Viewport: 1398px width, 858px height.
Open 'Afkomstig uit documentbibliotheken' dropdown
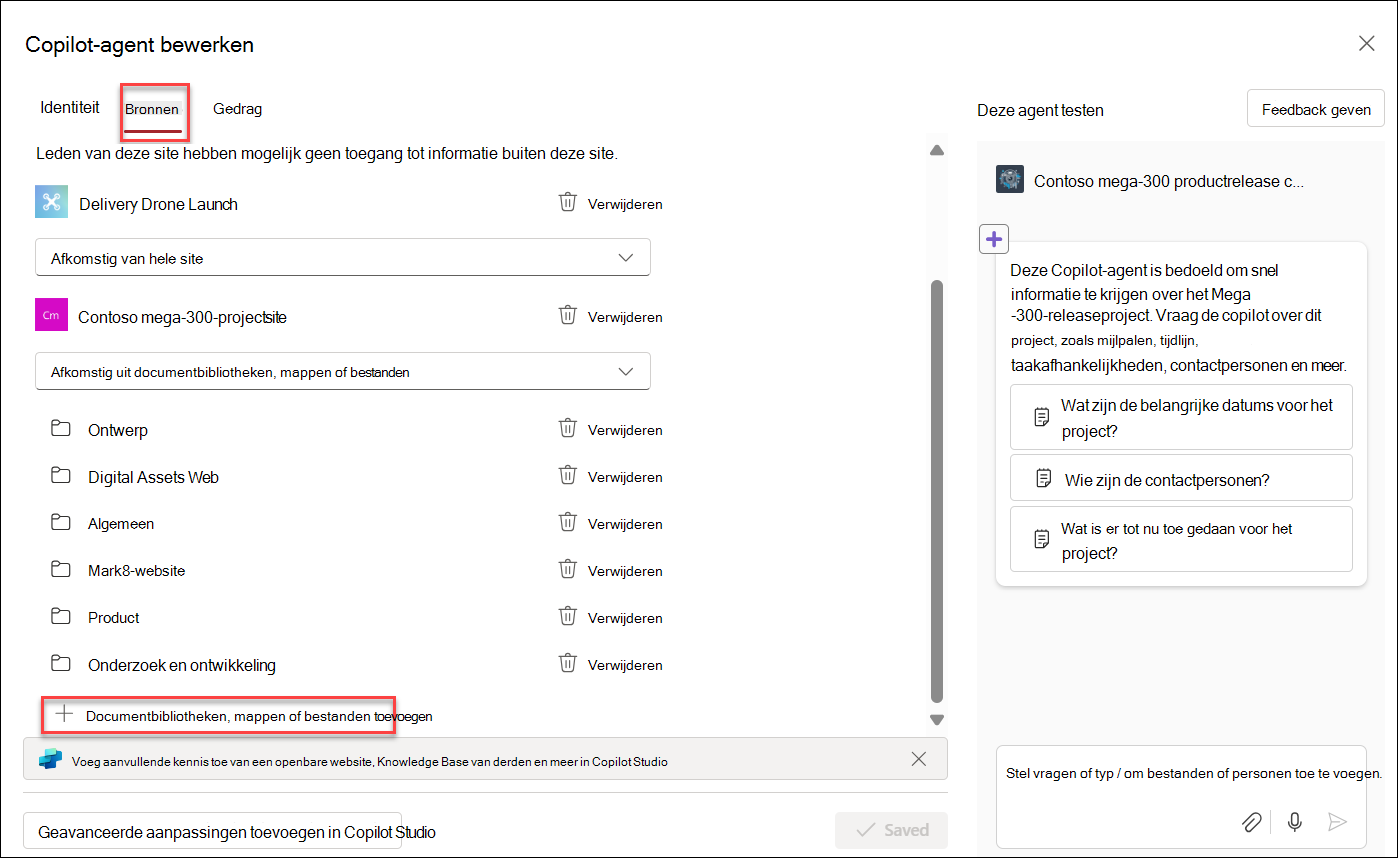click(343, 371)
